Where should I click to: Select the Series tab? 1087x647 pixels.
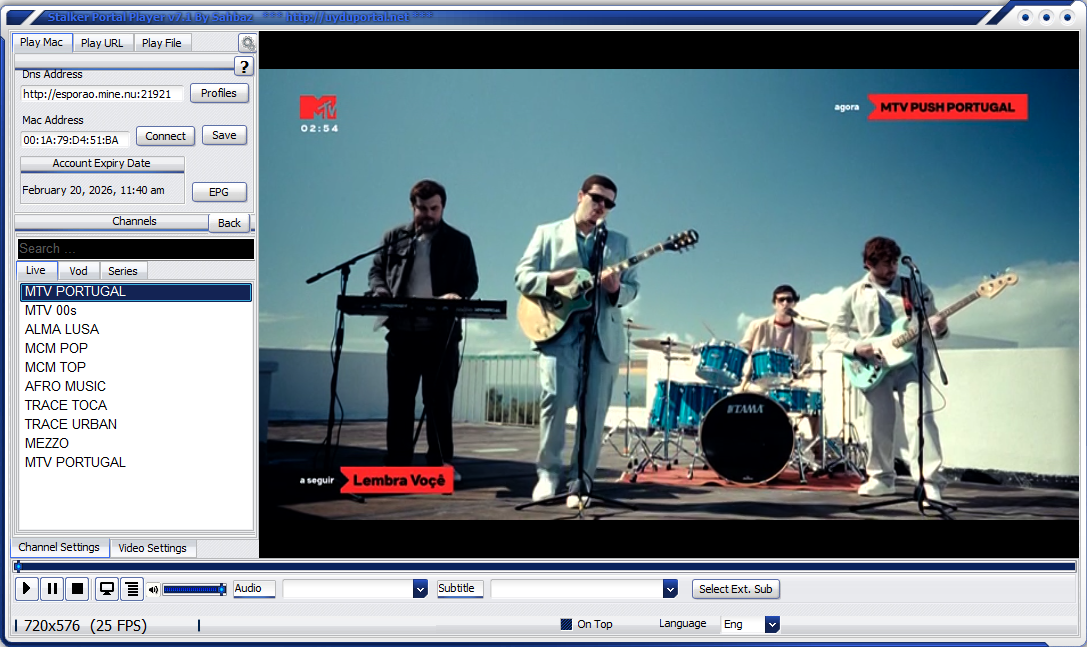[123, 271]
